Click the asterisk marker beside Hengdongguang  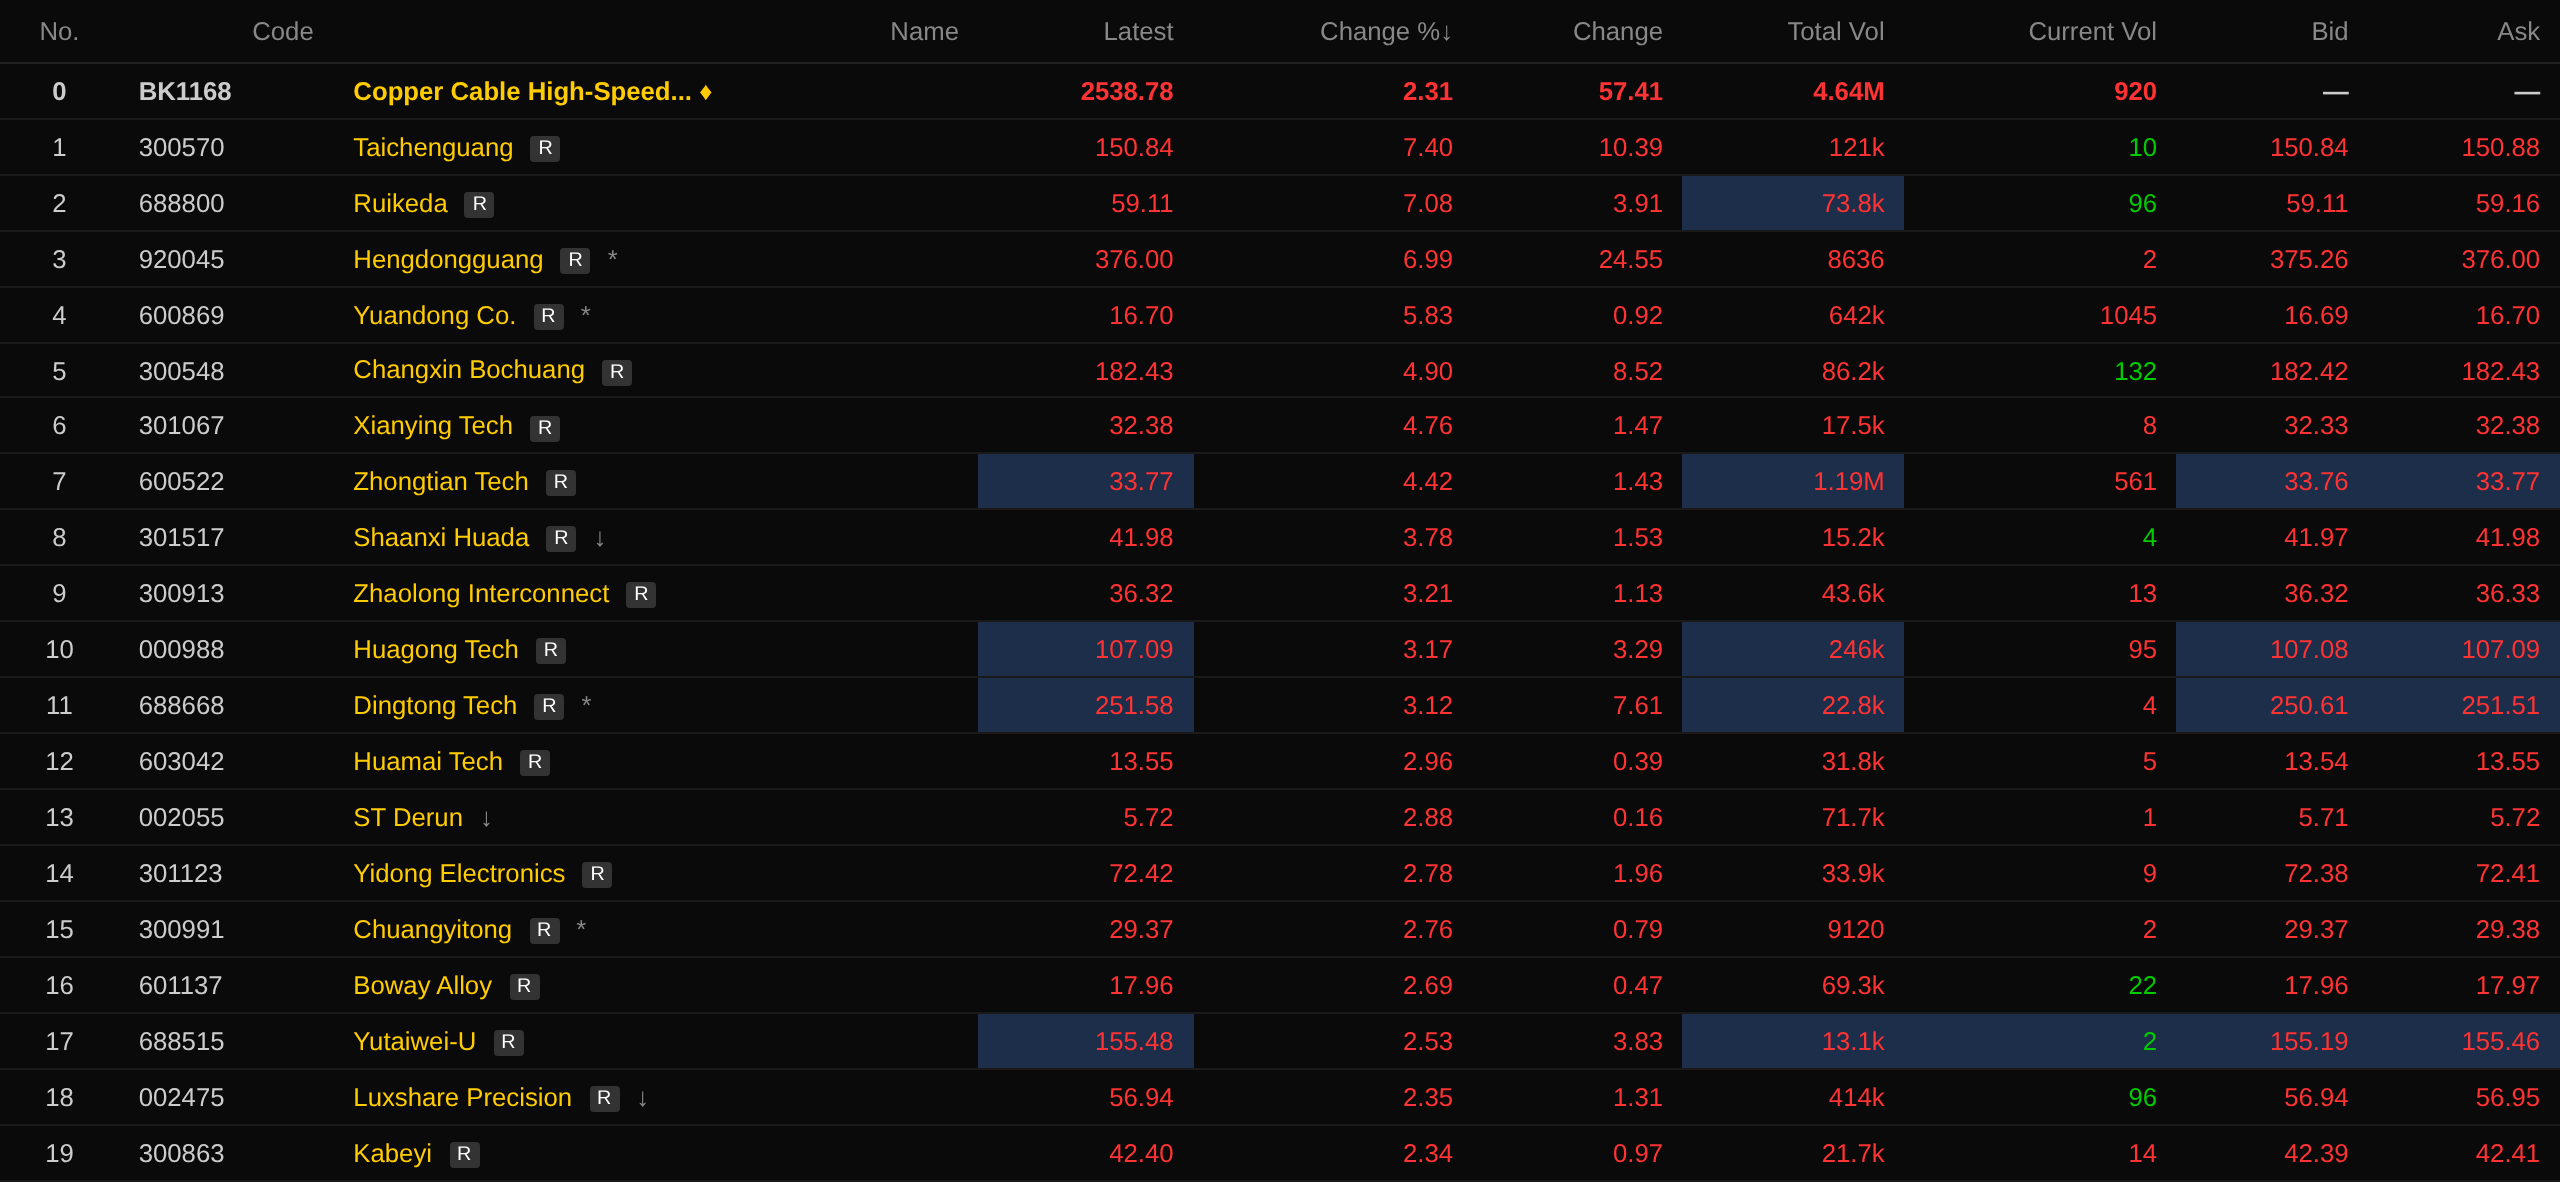tap(613, 258)
